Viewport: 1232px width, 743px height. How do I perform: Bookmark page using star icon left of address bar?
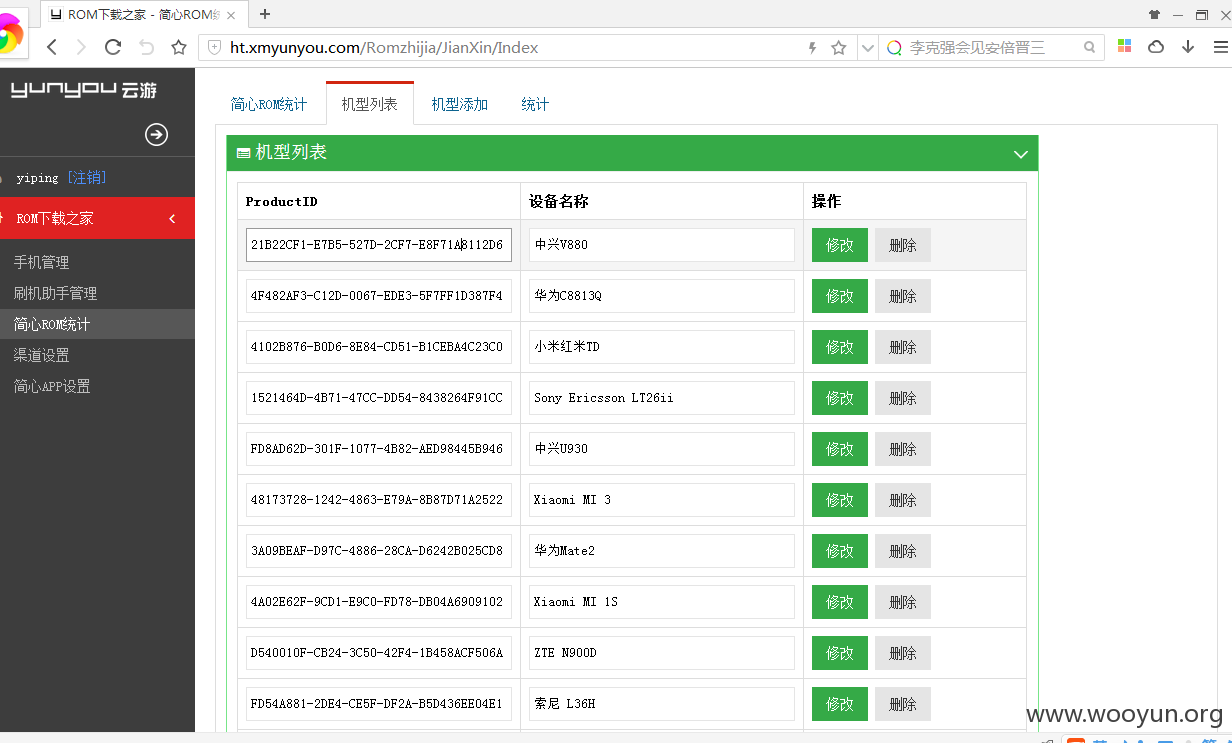click(179, 47)
